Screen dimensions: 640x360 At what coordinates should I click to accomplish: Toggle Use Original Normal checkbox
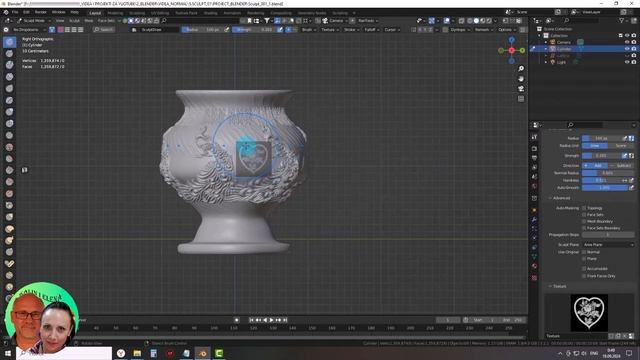[584, 252]
